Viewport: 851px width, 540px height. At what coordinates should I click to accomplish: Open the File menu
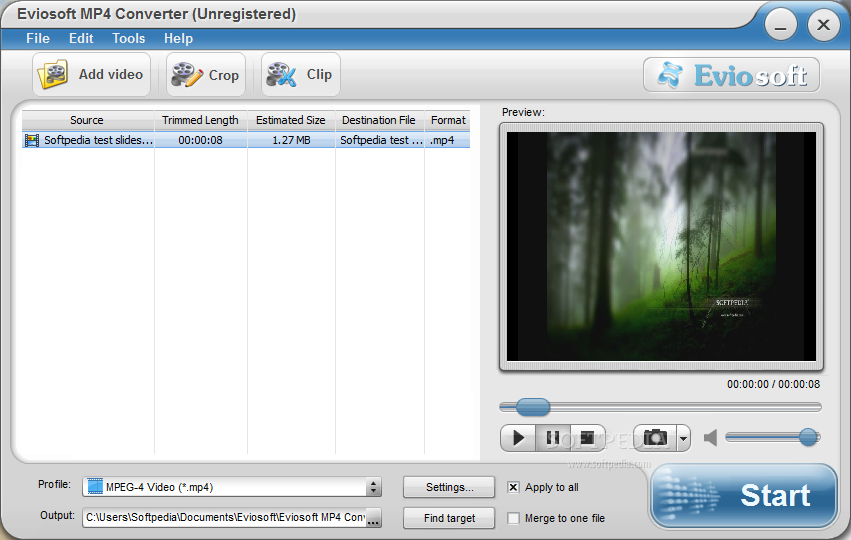(38, 39)
